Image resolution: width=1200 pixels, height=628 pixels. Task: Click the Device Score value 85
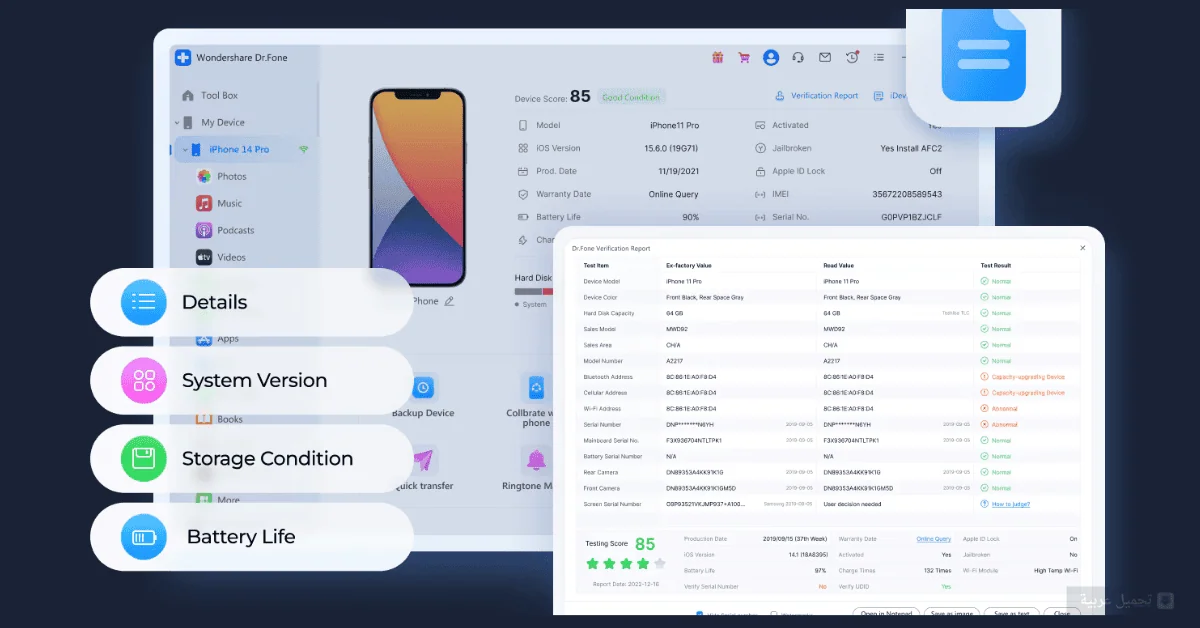580,97
